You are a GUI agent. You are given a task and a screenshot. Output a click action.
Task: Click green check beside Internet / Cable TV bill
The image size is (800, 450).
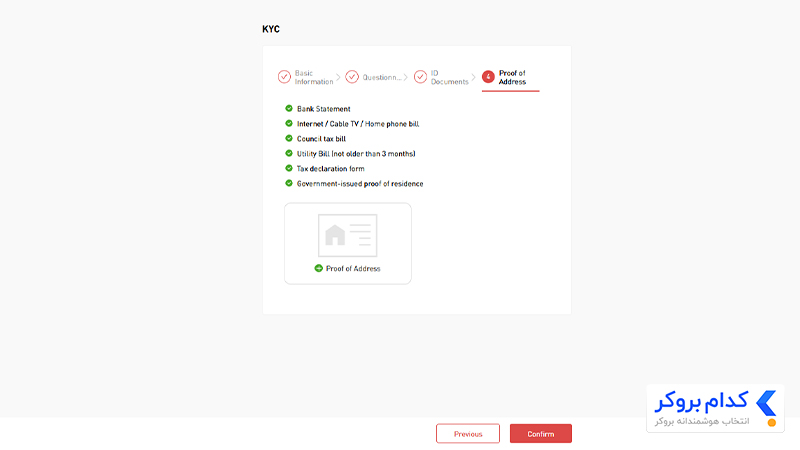click(289, 123)
